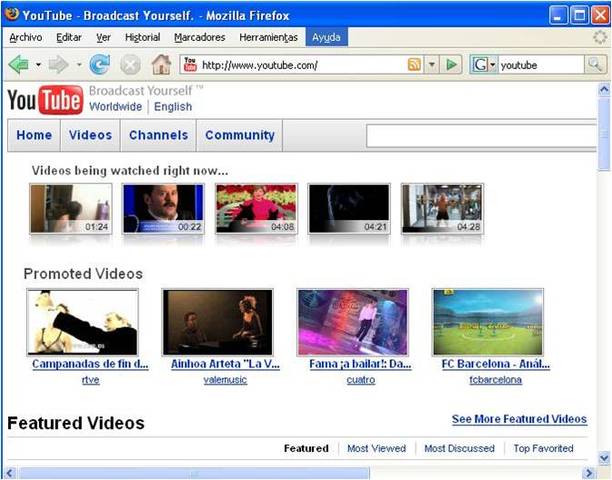This screenshot has height=480, width=612.
Task: Click the URL address bar field
Action: [301, 65]
